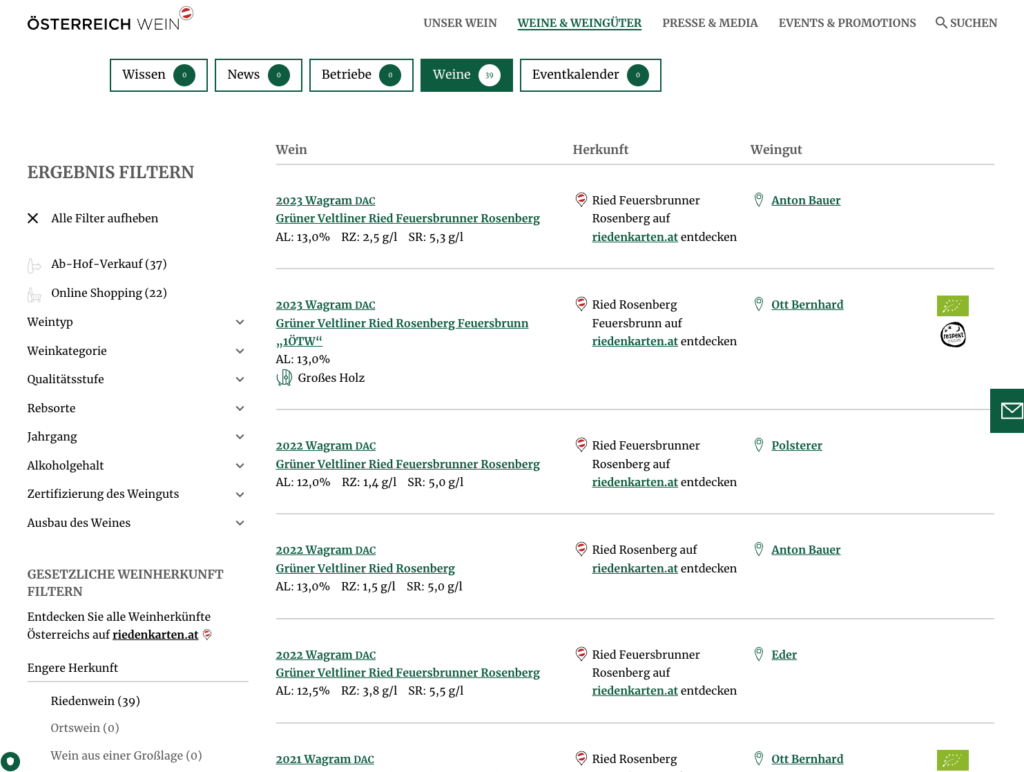Click the Engere Herkunft heading
Image resolution: width=1024 pixels, height=772 pixels.
[x=72, y=667]
